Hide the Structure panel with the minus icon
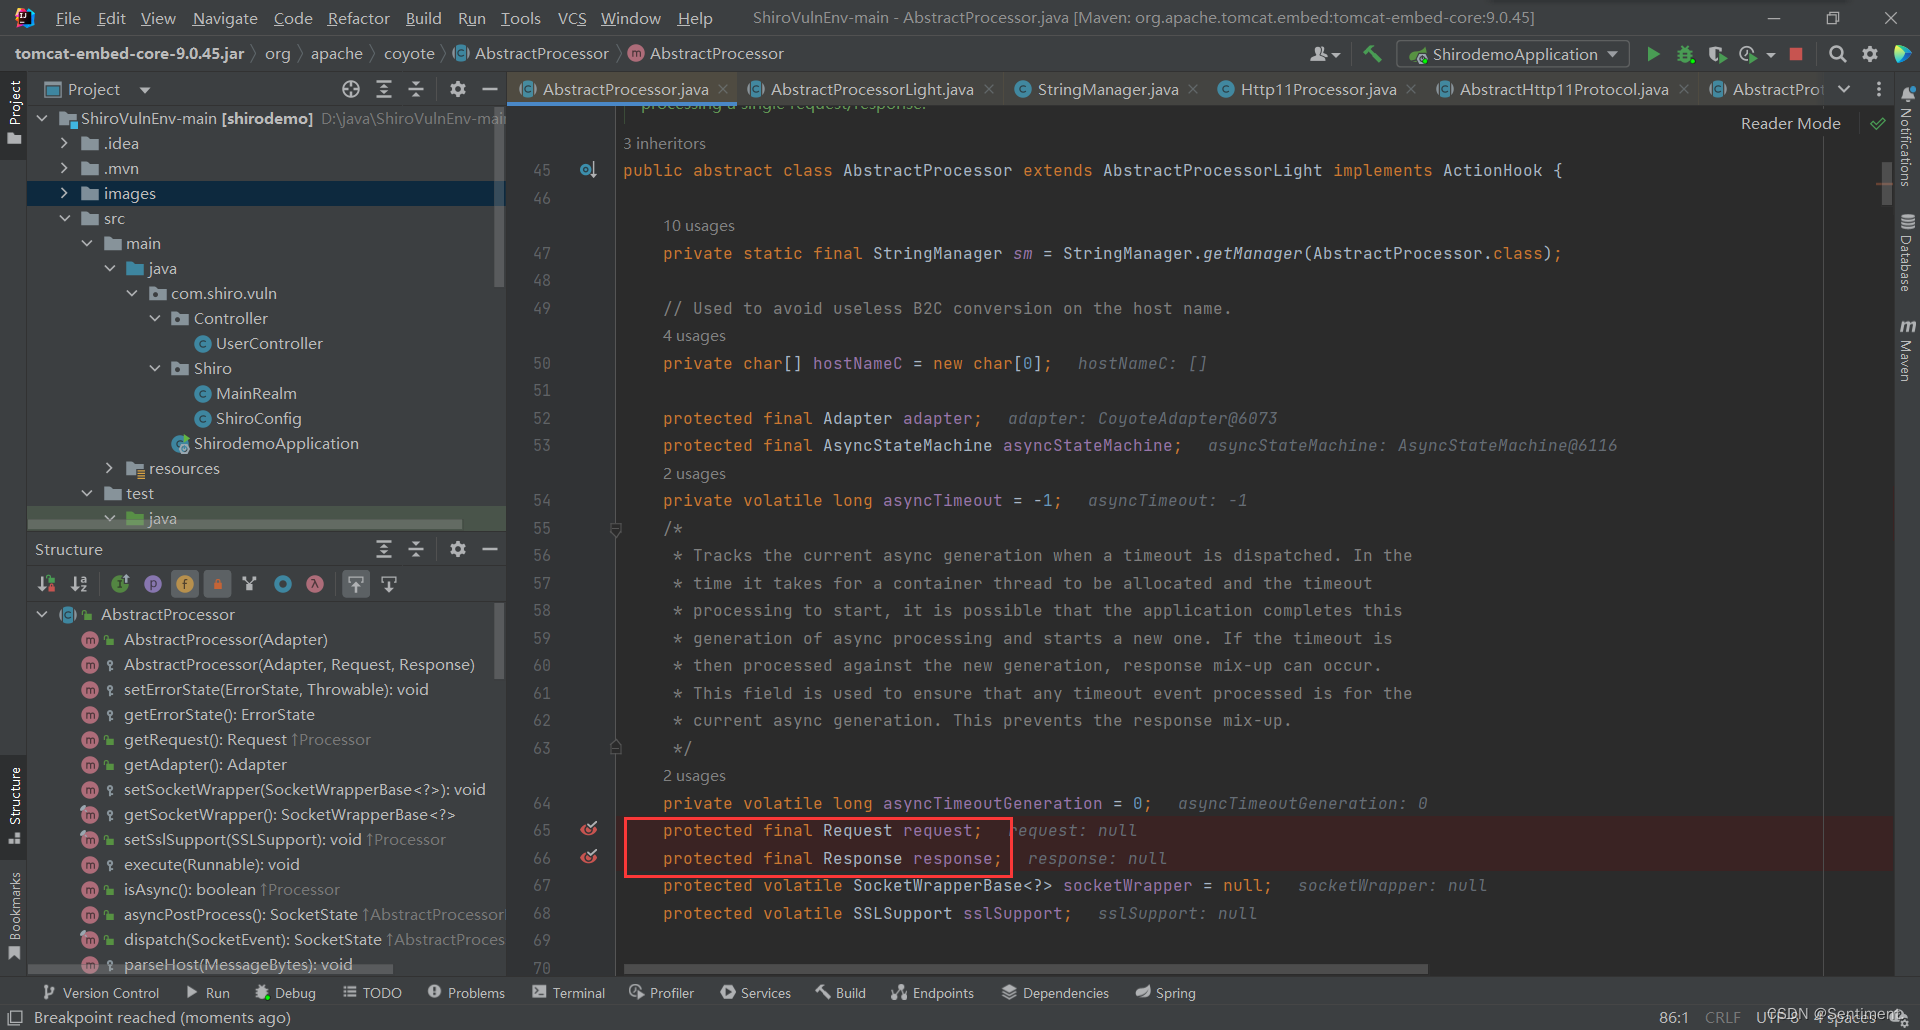1920x1030 pixels. [x=490, y=549]
